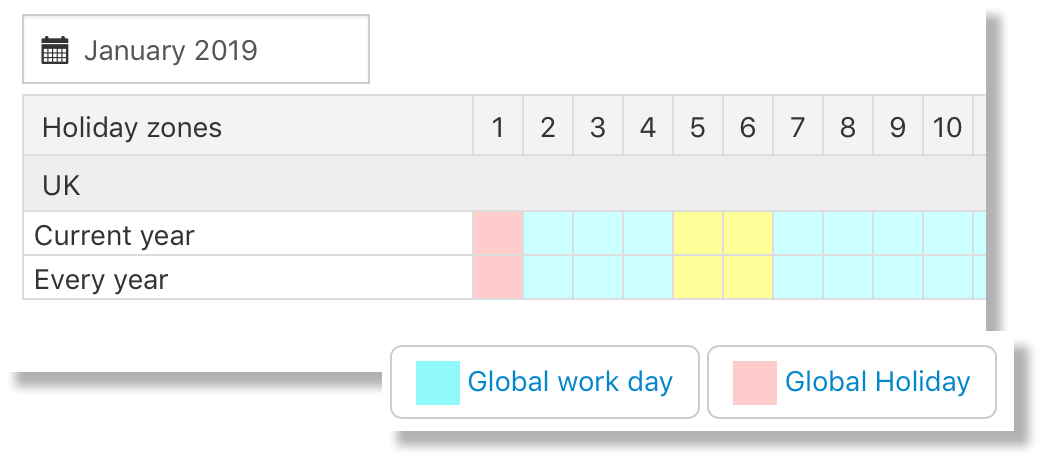Click the day 4 column header
The height and width of the screenshot is (466, 1055).
[x=648, y=127]
